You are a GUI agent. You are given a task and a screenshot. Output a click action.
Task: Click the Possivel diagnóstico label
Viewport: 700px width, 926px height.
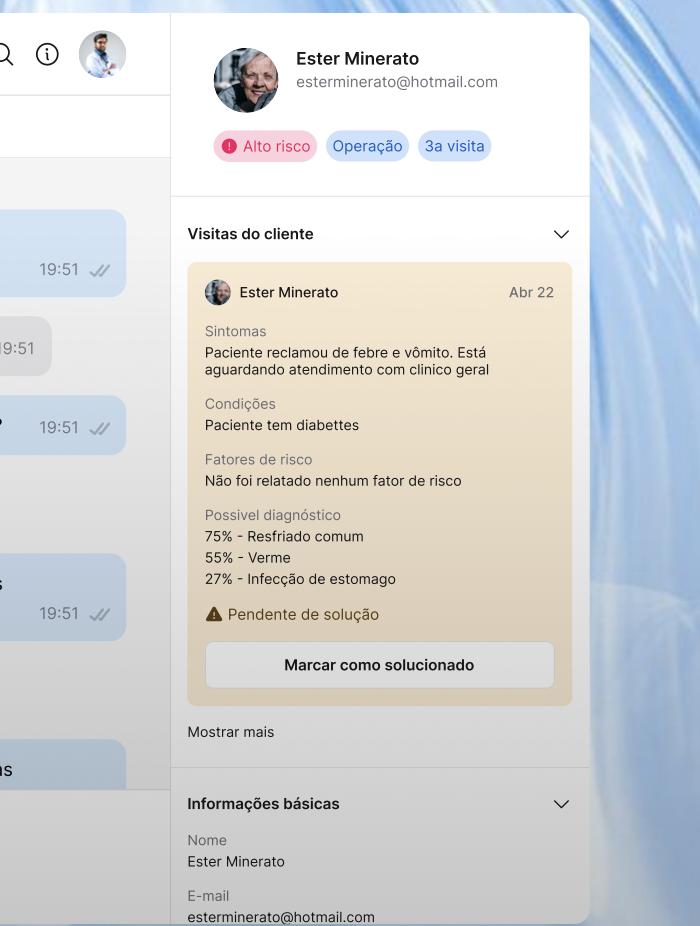(273, 515)
